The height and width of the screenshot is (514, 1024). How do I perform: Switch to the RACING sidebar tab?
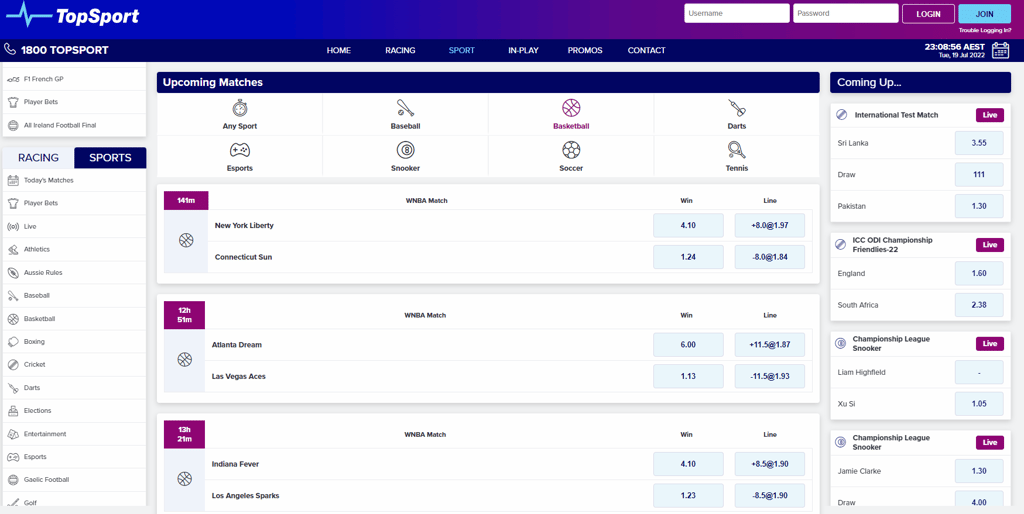click(38, 157)
